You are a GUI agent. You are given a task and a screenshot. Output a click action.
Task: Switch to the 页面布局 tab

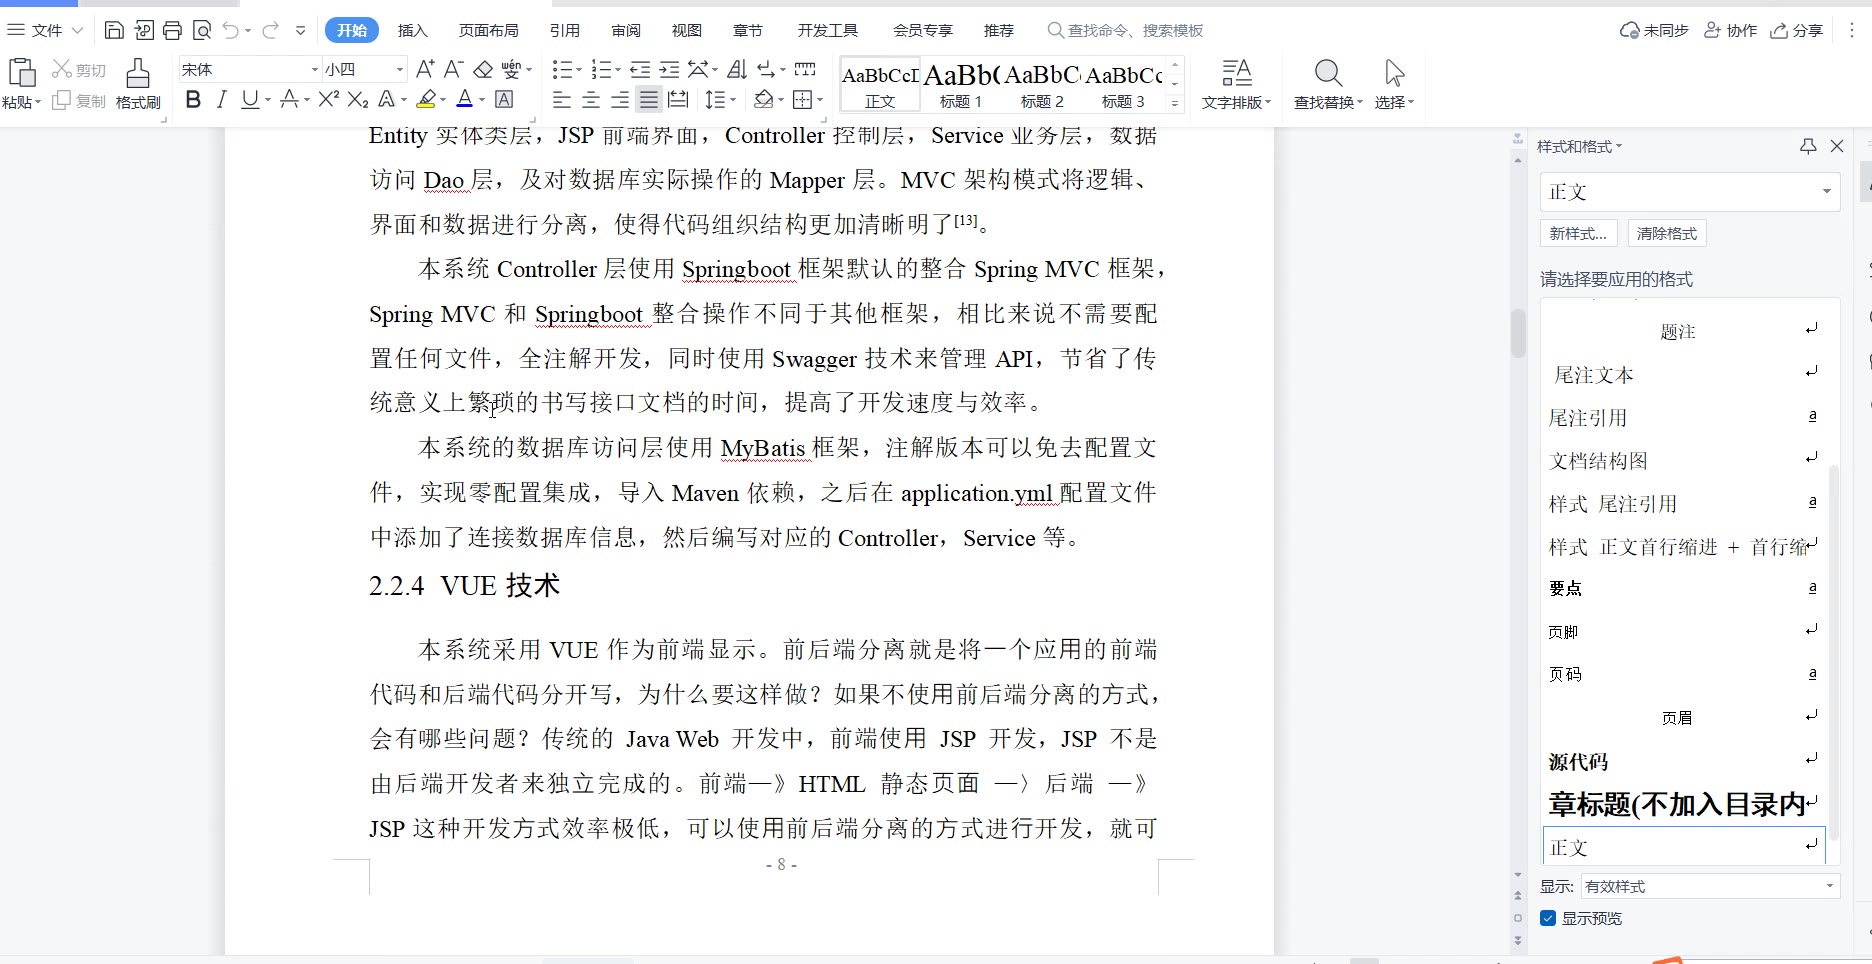pyautogui.click(x=488, y=30)
